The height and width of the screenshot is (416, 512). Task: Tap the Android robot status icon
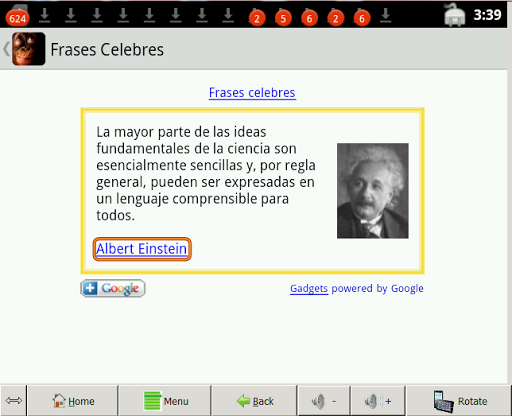454,15
